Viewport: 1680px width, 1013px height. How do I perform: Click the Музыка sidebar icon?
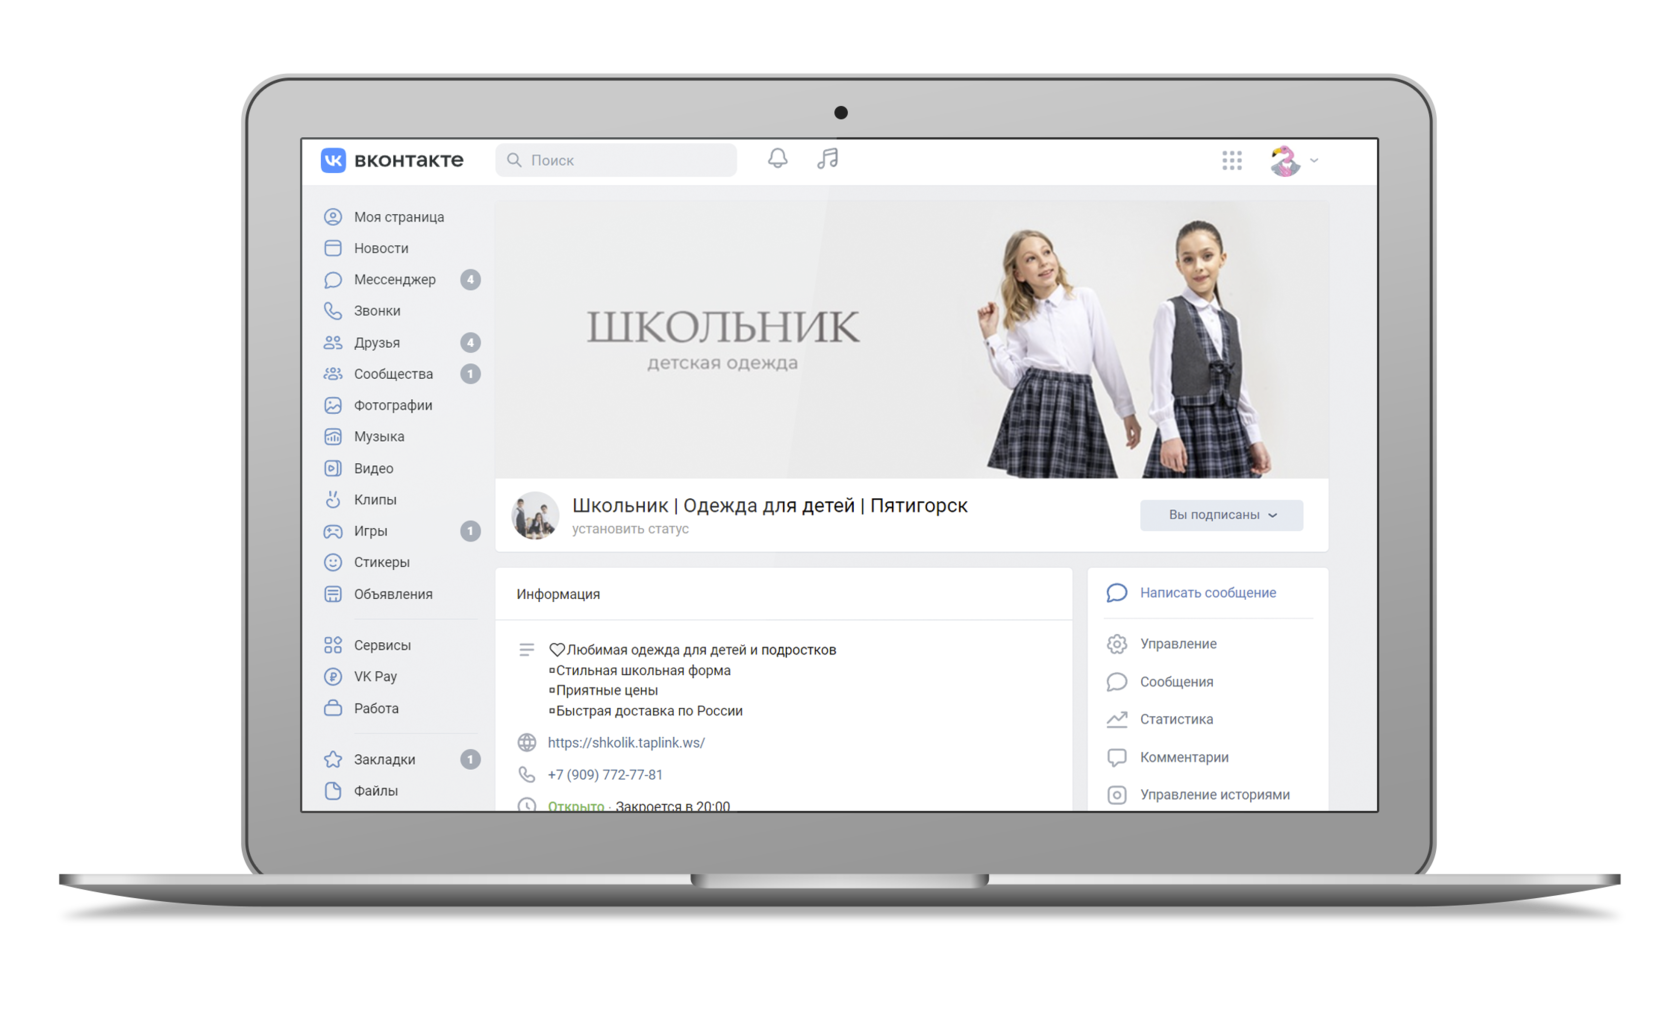pyautogui.click(x=333, y=437)
